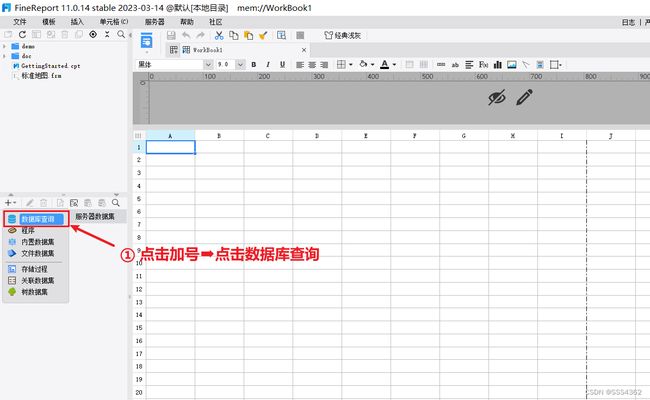Align cell text left
This screenshot has height=400, width=650.
point(300,65)
